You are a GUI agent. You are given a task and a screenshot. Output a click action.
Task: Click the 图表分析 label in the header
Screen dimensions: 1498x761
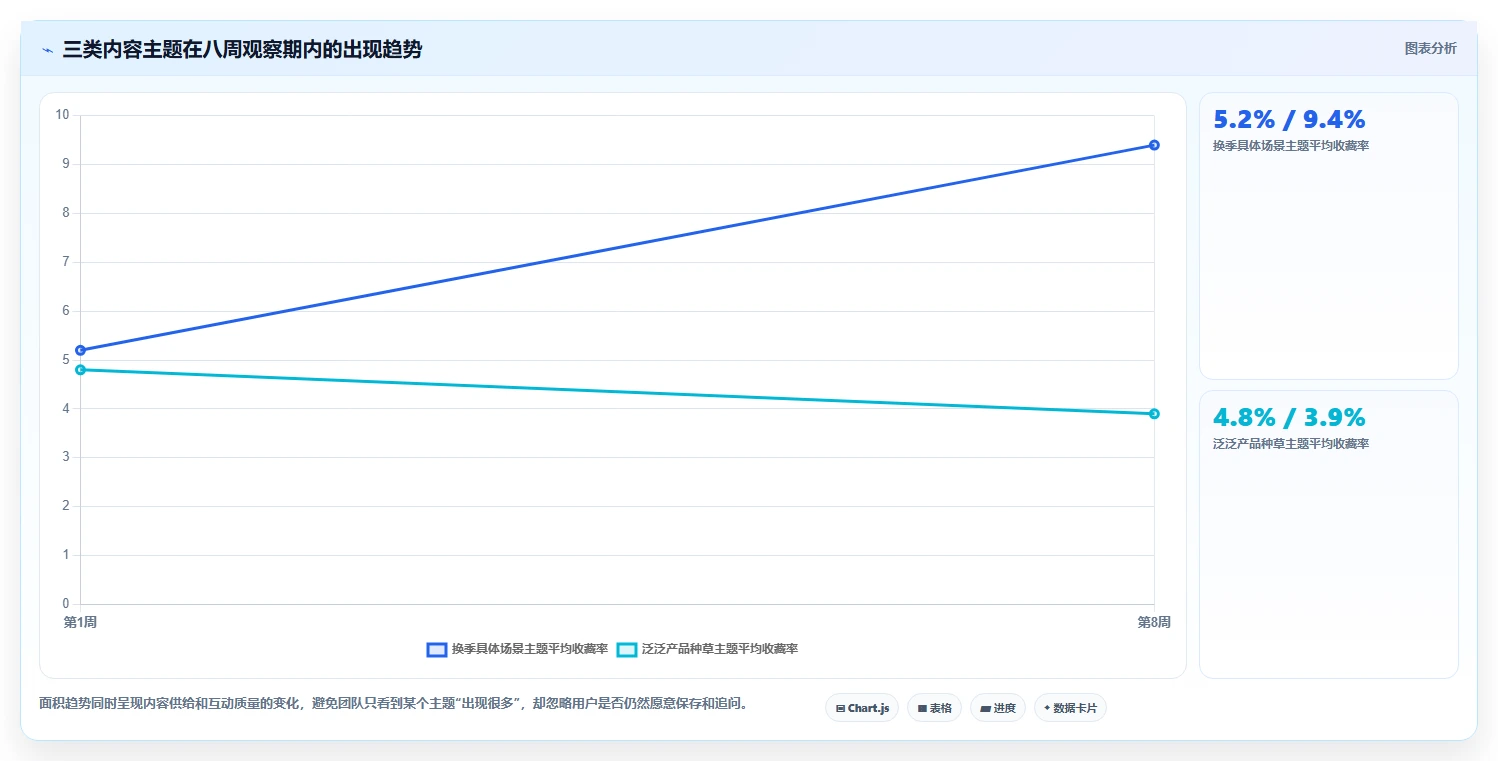1430,48
